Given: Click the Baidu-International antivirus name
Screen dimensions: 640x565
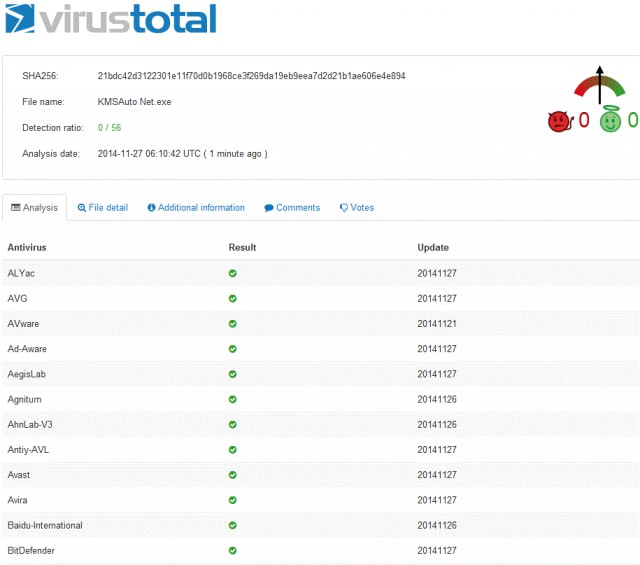Looking at the screenshot, I should click(45, 525).
